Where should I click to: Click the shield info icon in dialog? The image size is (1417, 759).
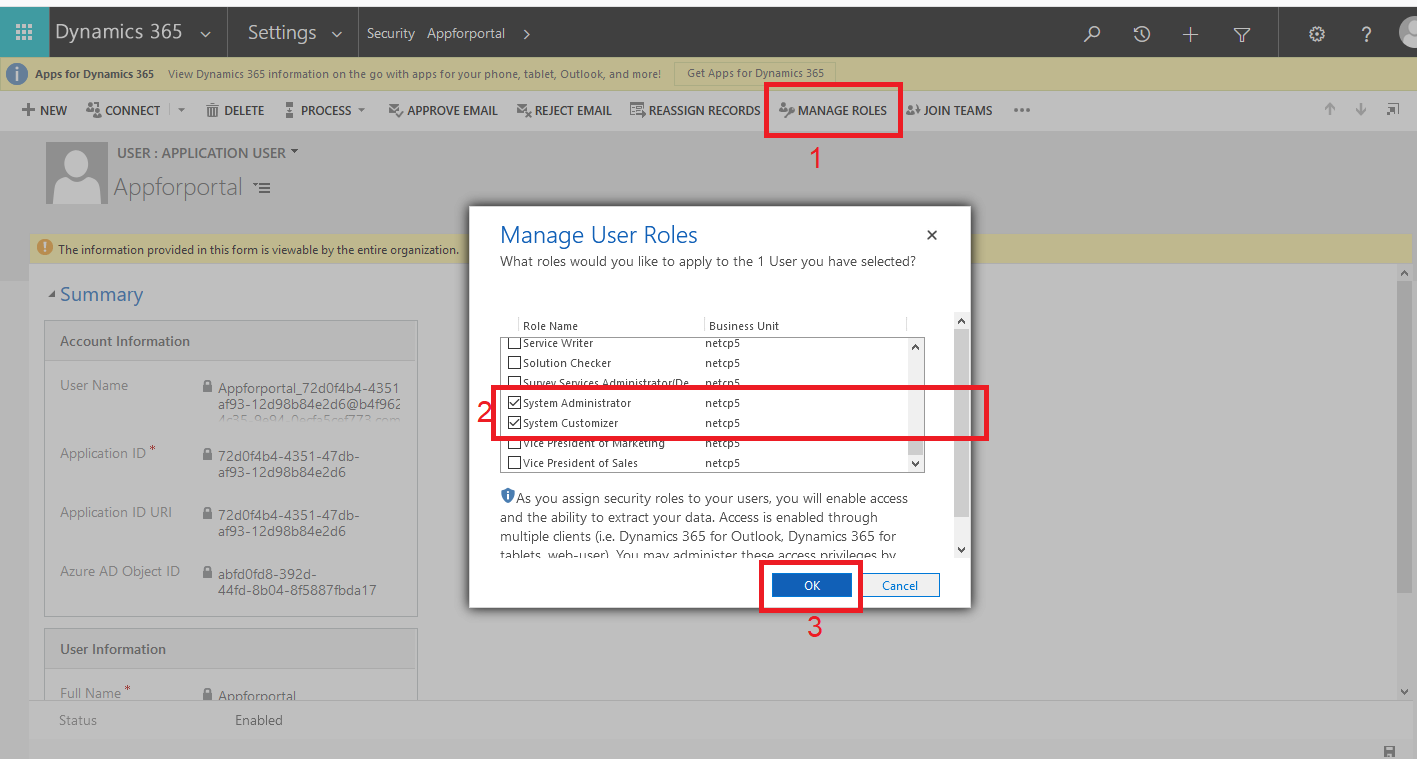pos(508,496)
